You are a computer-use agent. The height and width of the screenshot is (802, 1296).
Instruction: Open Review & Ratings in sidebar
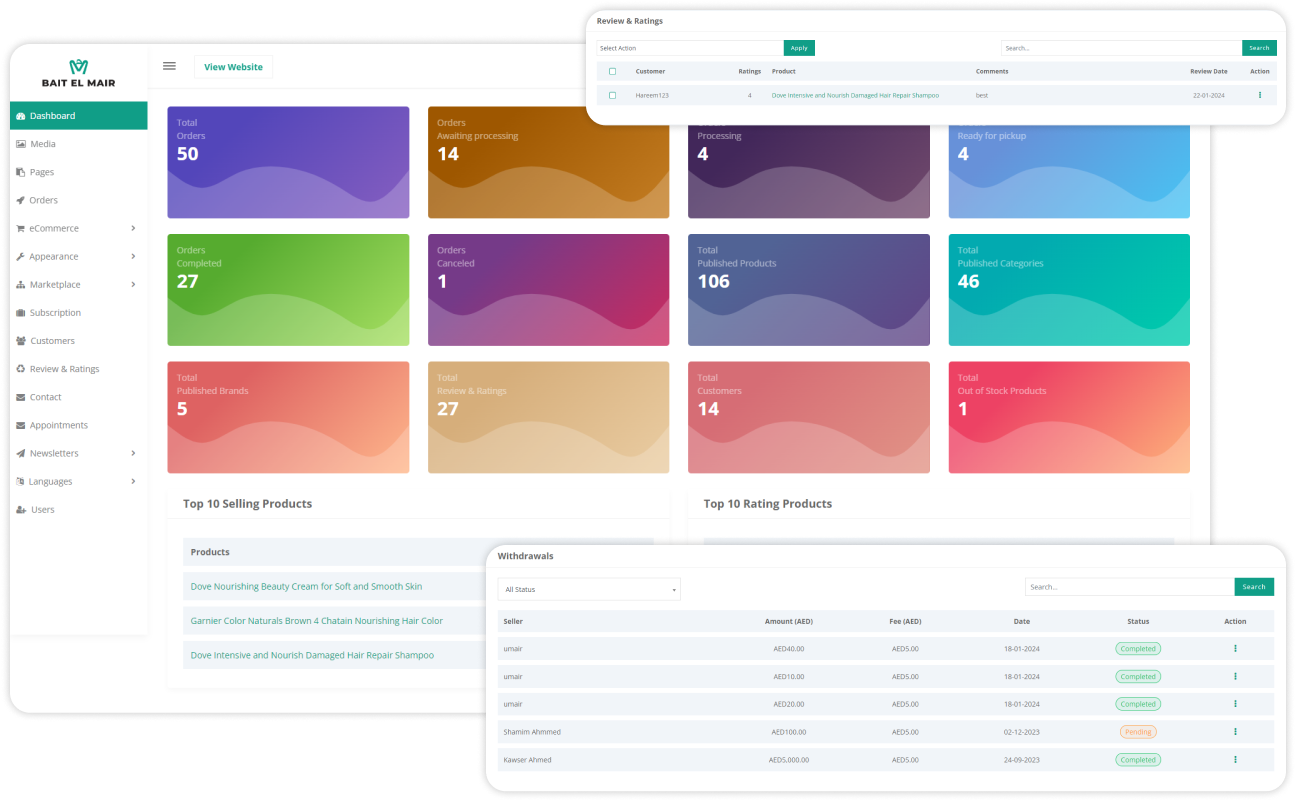[x=64, y=369]
